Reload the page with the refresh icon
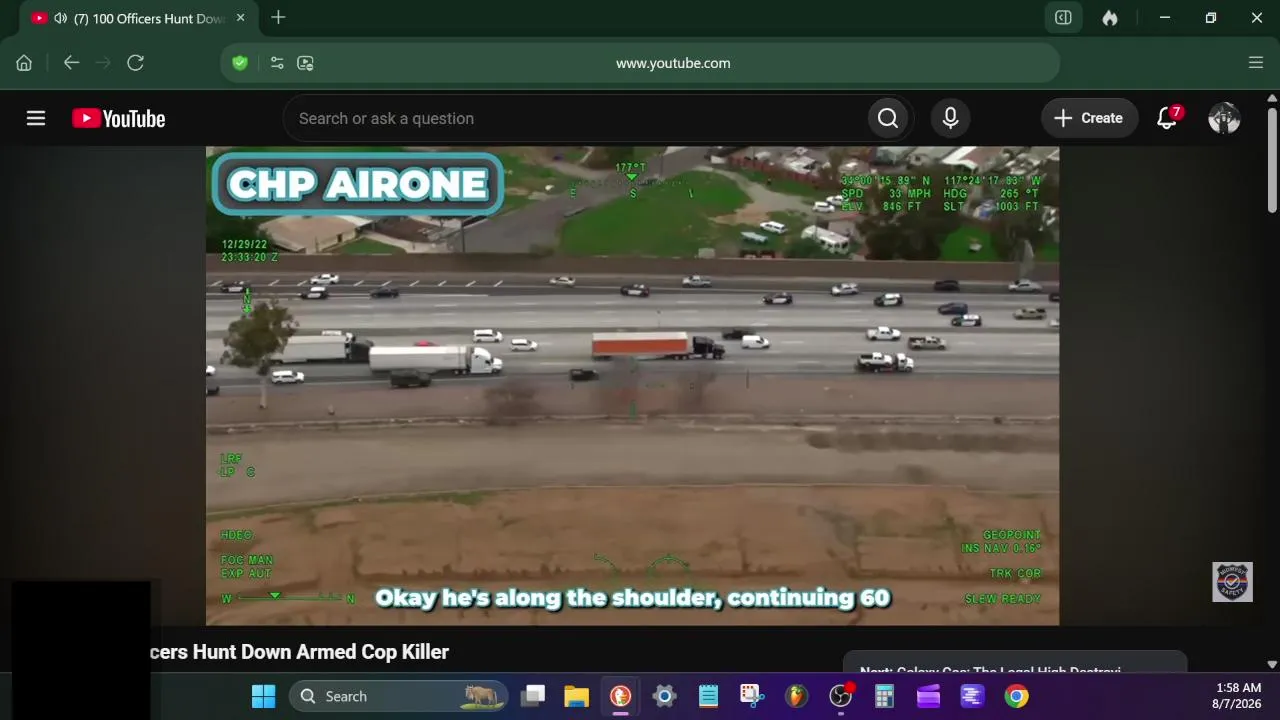The width and height of the screenshot is (1280, 720). coord(136,63)
